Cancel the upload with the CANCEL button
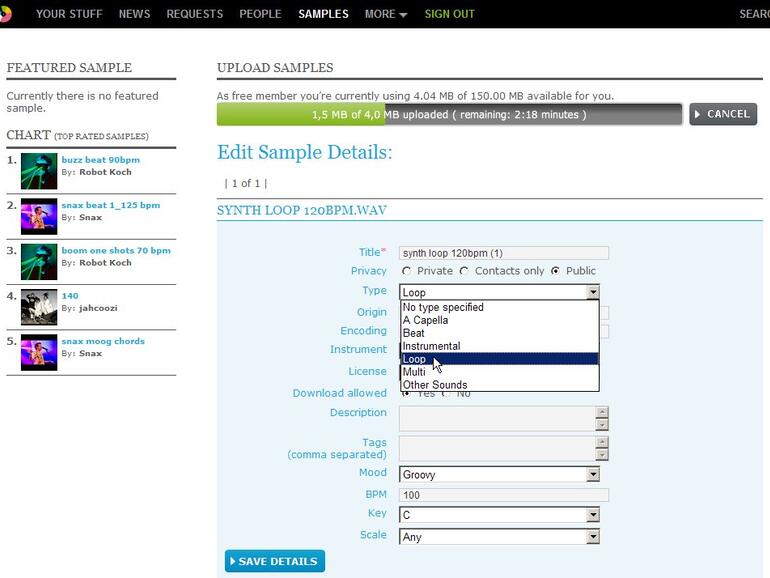Screen dimensions: 770x578 pyautogui.click(x=723, y=114)
